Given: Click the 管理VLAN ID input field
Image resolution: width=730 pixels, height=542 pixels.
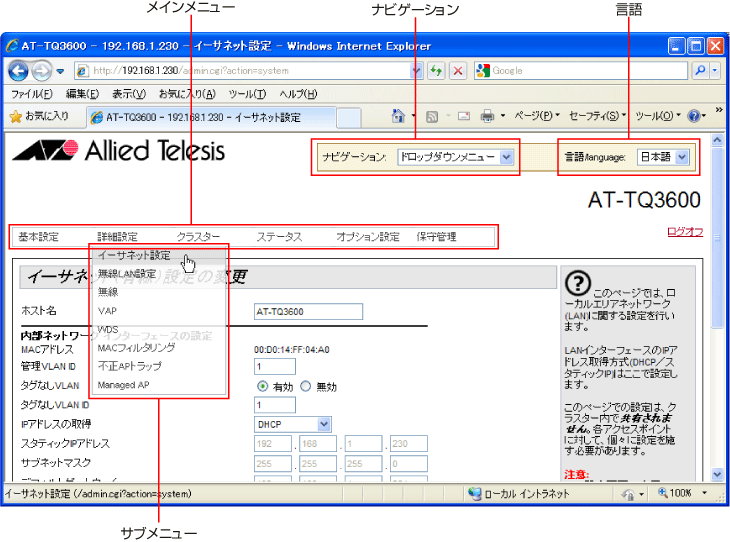Looking at the screenshot, I should (x=275, y=366).
